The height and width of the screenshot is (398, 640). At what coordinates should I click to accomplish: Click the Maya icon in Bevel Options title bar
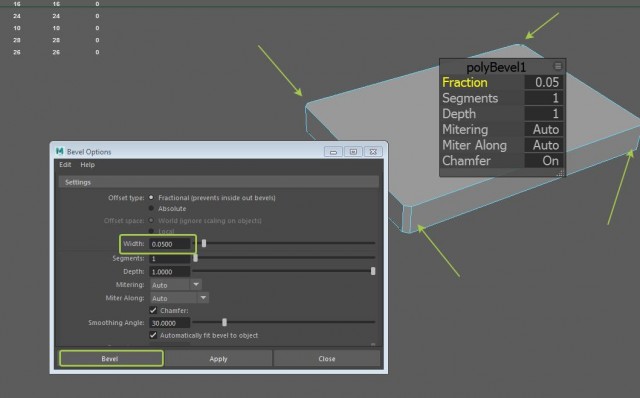tap(60, 151)
